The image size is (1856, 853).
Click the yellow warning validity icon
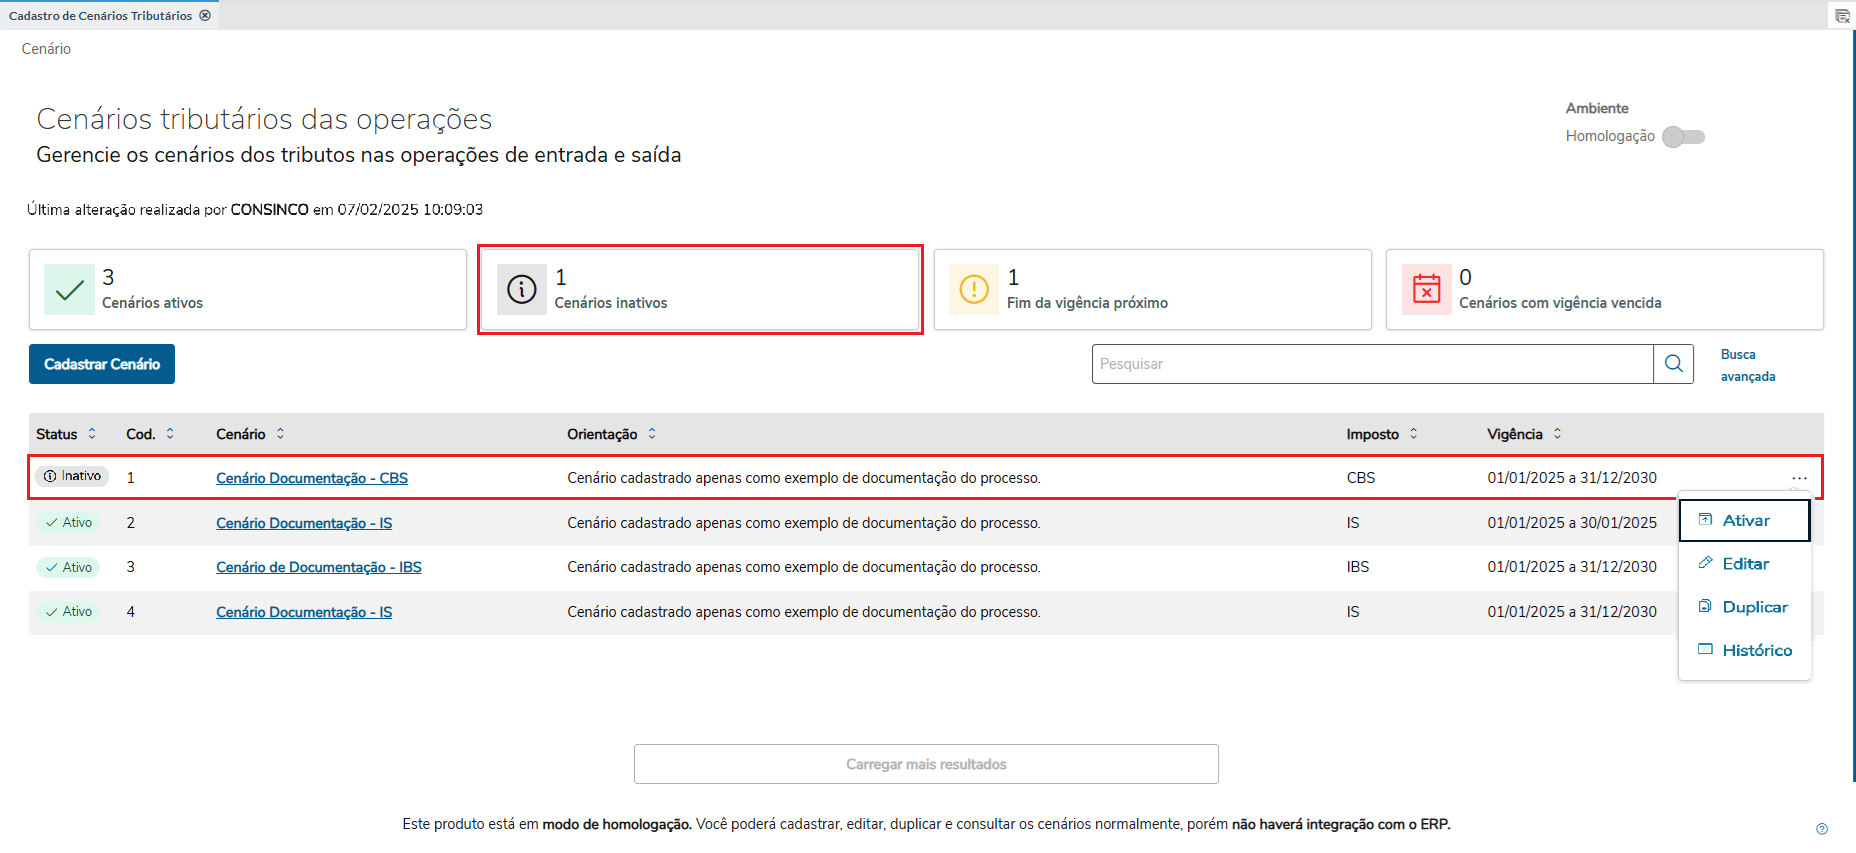point(973,290)
